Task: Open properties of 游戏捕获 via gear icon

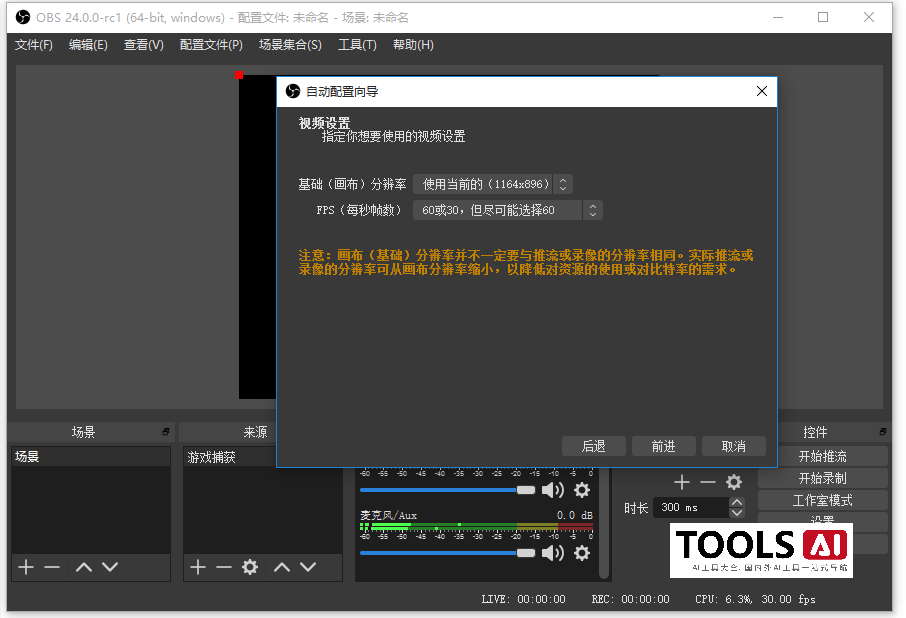Action: click(249, 567)
